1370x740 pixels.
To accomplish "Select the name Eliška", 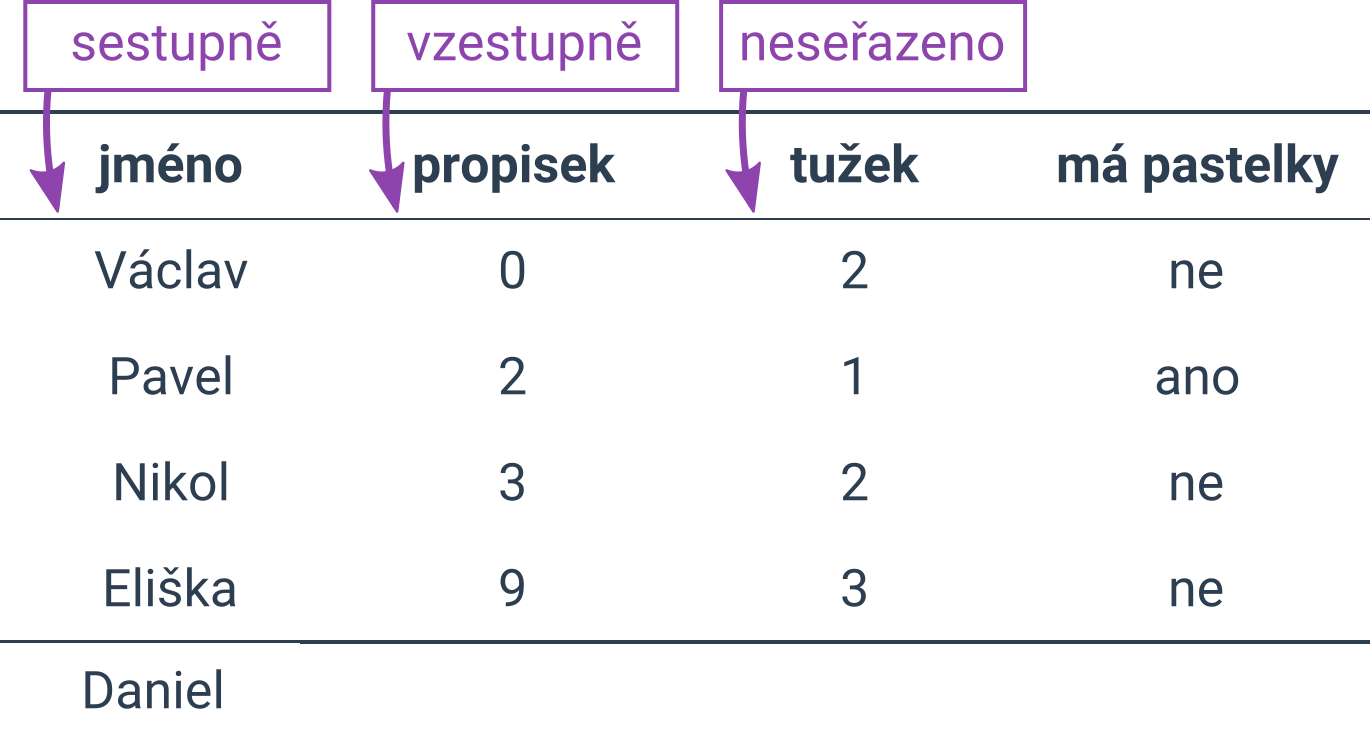I will click(171, 588).
